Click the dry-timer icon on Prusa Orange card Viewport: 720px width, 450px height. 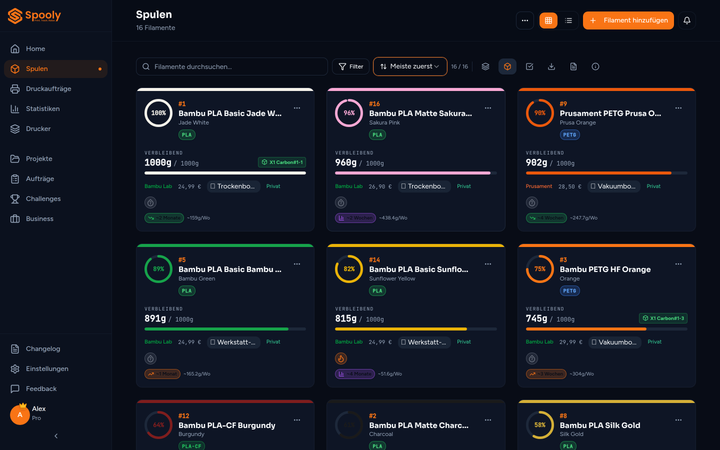pos(532,202)
